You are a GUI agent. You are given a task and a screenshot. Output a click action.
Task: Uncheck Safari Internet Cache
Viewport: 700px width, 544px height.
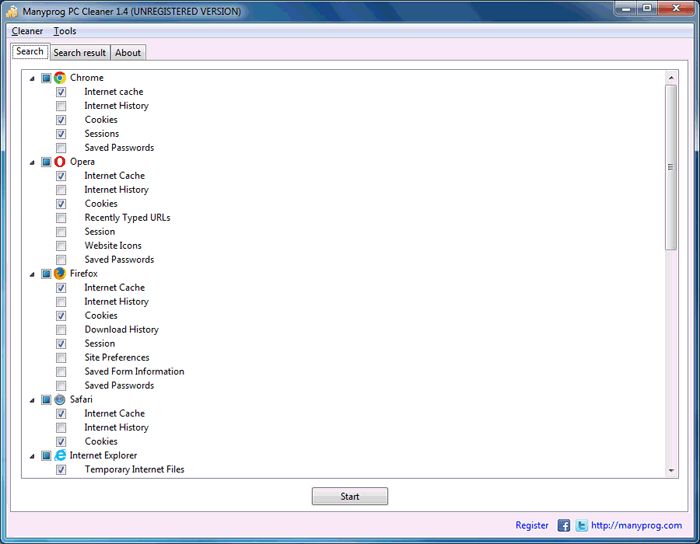[61, 414]
